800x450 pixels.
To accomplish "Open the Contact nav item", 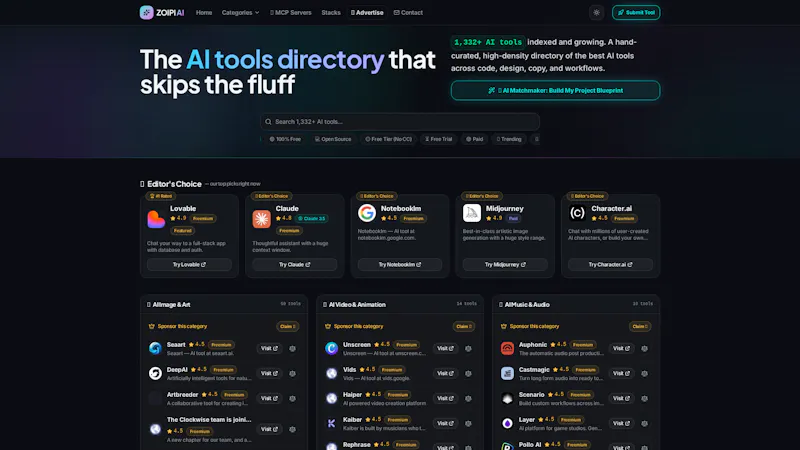I will click(408, 12).
